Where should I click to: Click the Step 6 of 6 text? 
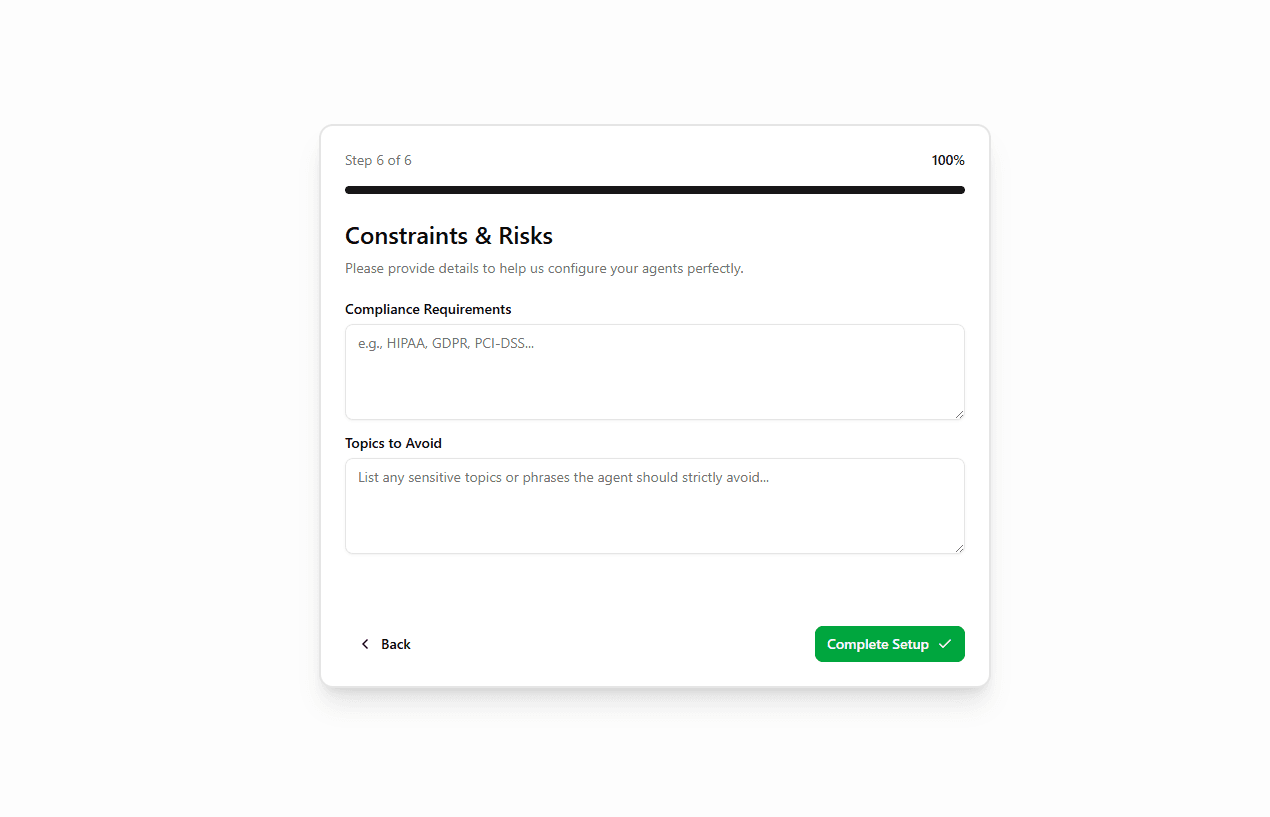click(x=378, y=160)
